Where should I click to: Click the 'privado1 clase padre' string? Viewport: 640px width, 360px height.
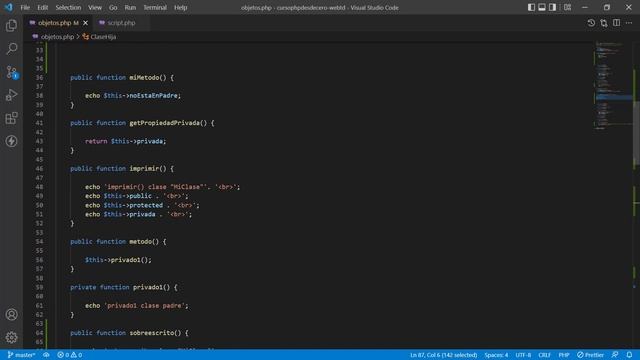click(x=144, y=306)
